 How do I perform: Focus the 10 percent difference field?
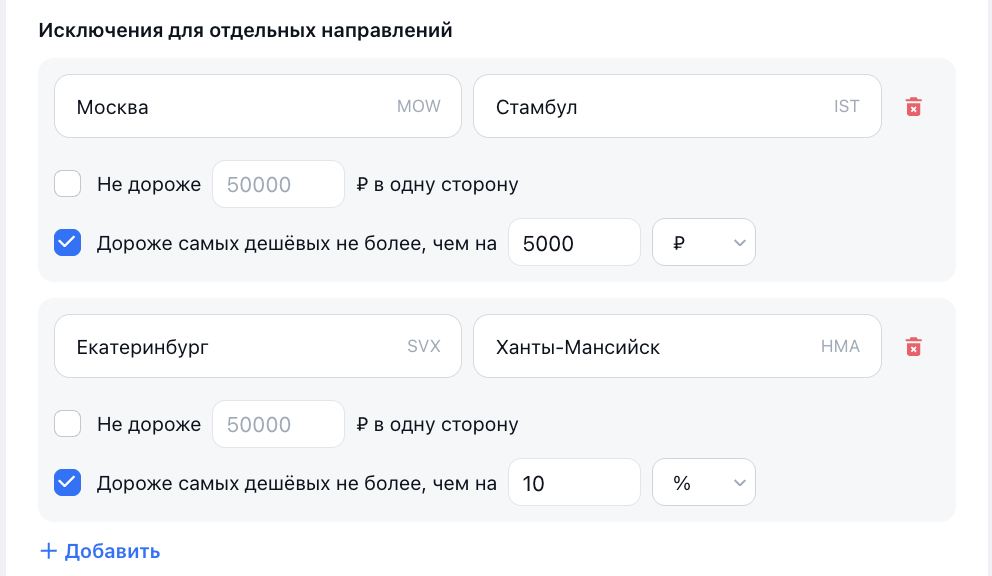574,483
